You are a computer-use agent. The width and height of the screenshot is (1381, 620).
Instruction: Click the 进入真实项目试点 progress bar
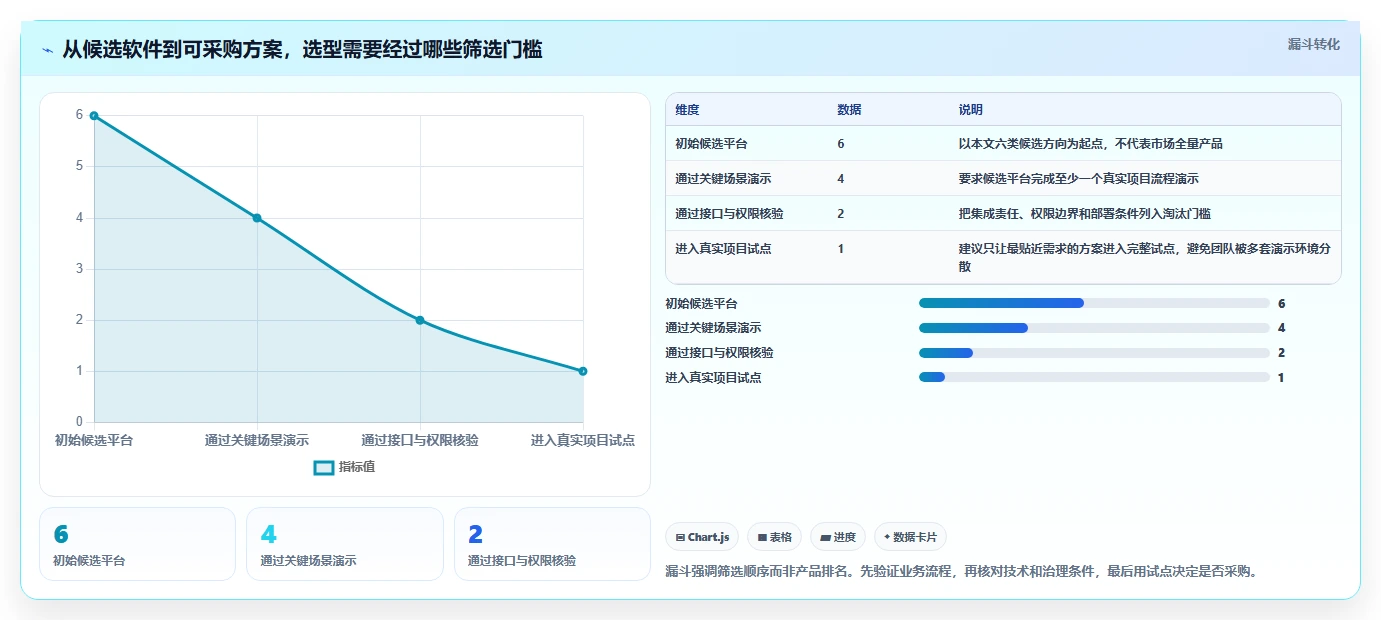(x=1094, y=378)
